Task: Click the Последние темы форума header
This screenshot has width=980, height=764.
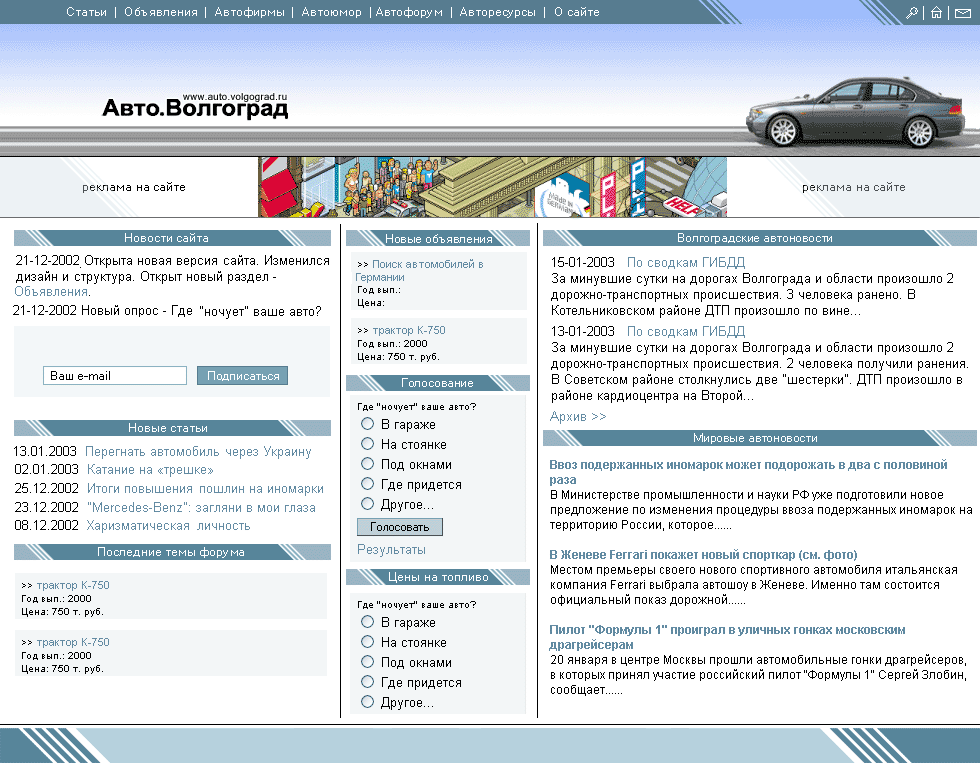Action: coord(172,552)
